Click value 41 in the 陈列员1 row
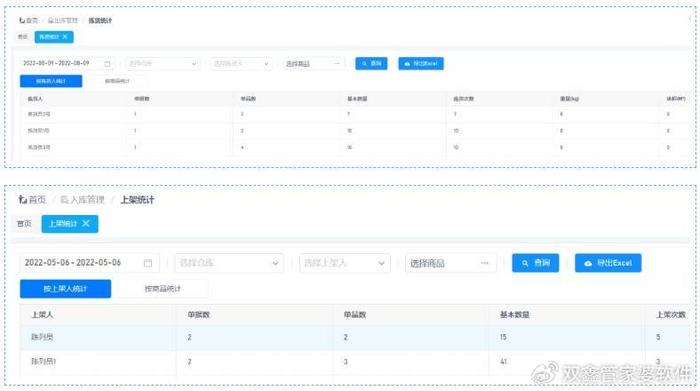 (x=503, y=362)
